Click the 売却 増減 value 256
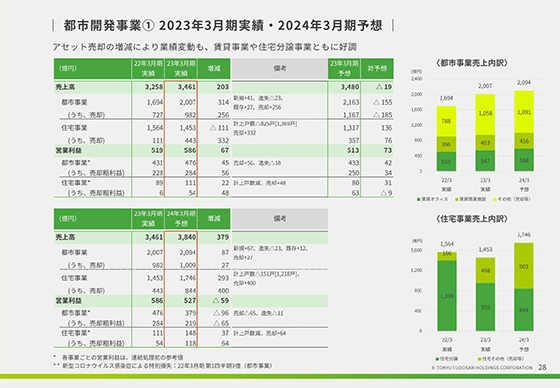560x388 pixels. [223, 115]
